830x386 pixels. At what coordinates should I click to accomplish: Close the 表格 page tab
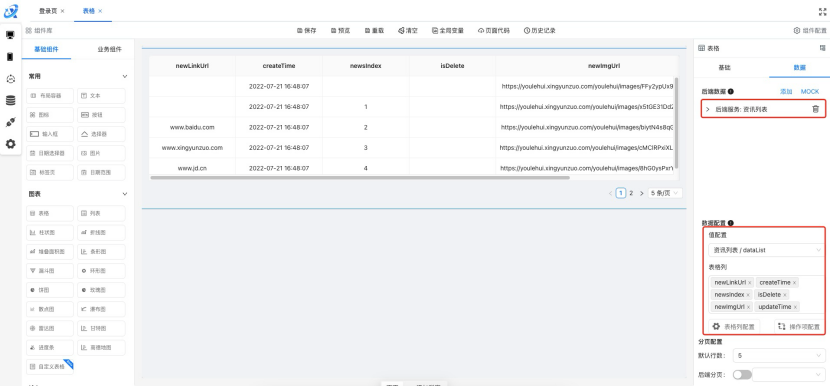(101, 11)
